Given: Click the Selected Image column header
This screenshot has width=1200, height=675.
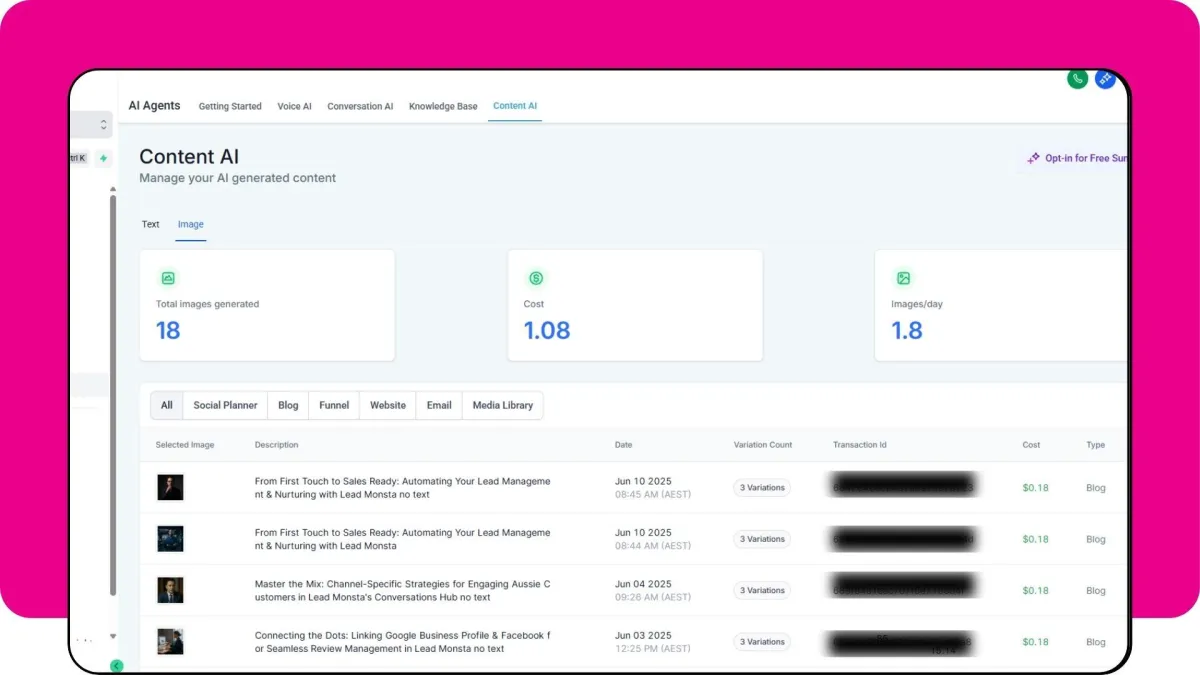Looking at the screenshot, I should pos(185,445).
